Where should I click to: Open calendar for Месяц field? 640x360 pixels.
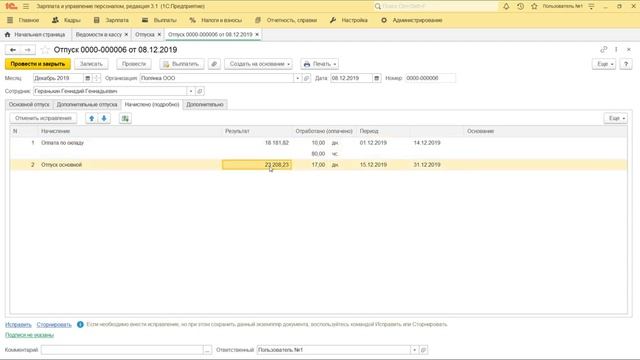pos(87,78)
